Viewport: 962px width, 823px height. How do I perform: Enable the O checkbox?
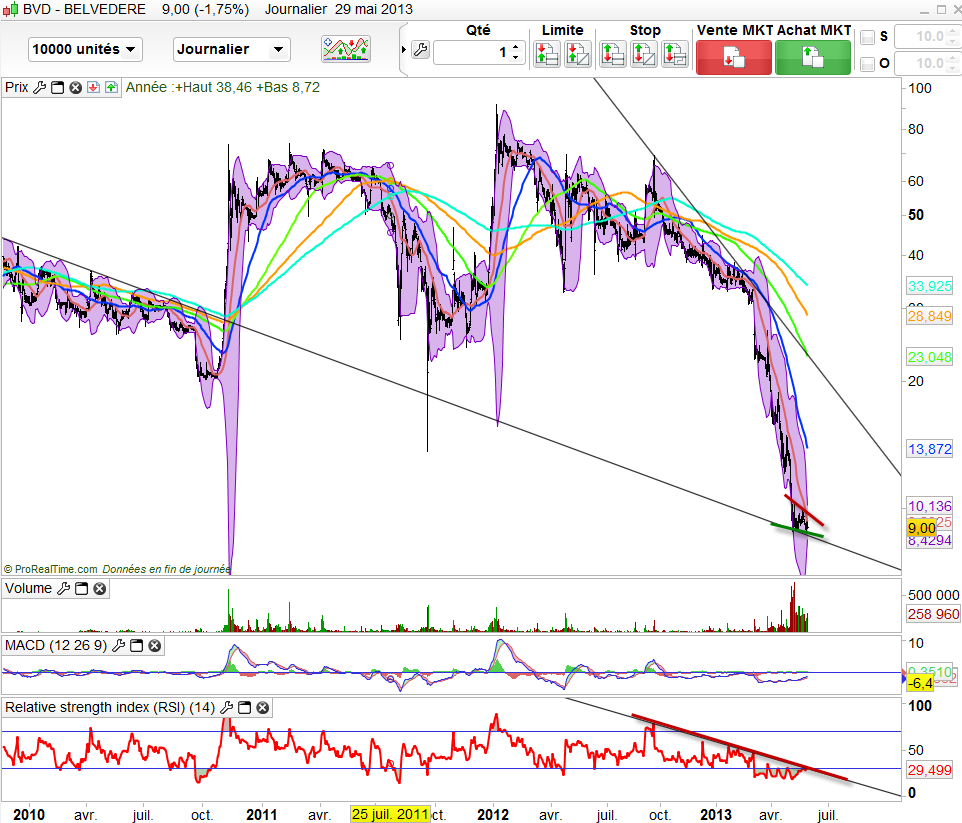[868, 64]
